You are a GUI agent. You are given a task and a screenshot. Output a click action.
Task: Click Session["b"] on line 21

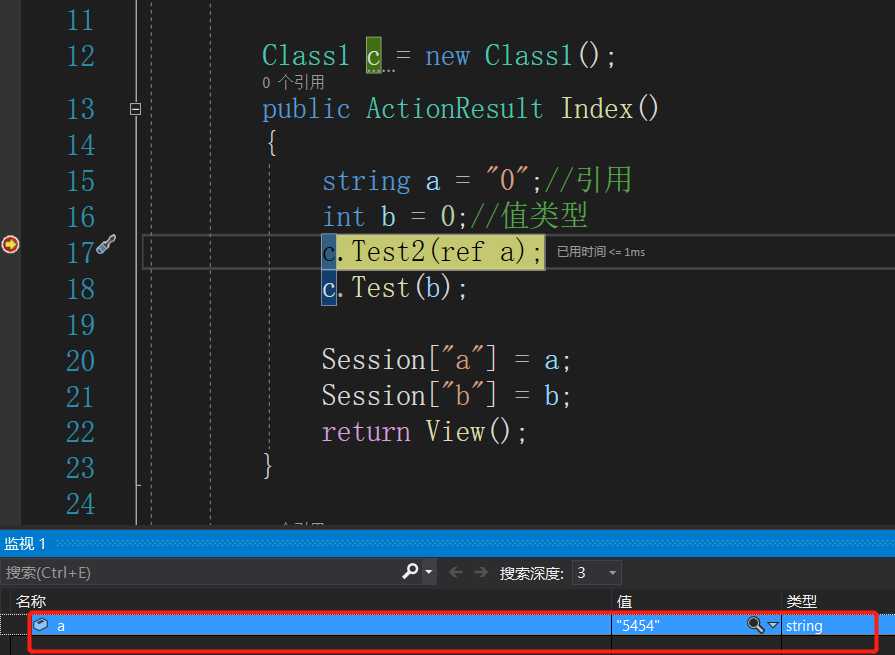click(409, 396)
